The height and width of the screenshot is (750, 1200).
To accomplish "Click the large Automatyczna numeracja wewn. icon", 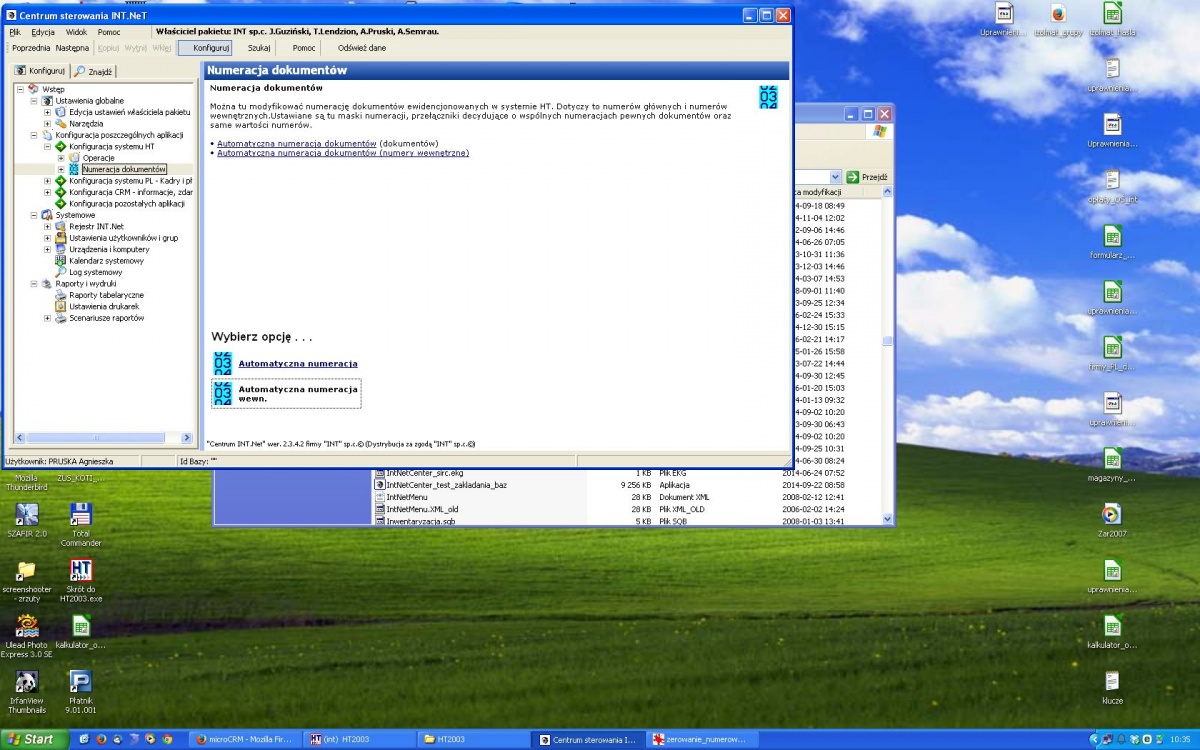I will pos(222,394).
